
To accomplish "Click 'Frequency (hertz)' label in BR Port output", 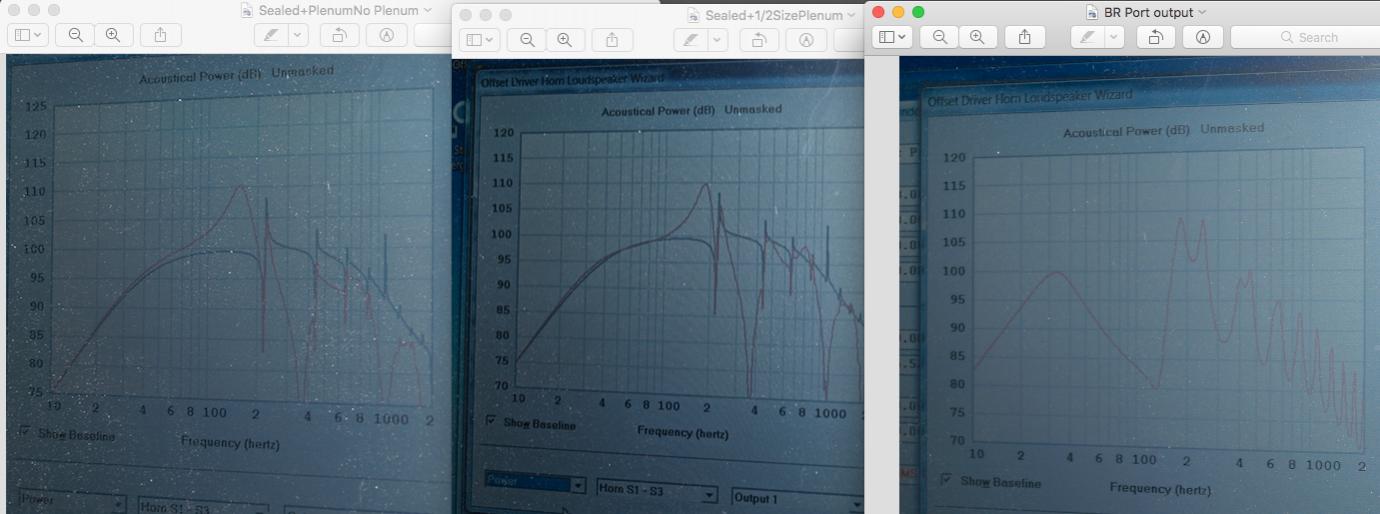I will [x=1160, y=488].
